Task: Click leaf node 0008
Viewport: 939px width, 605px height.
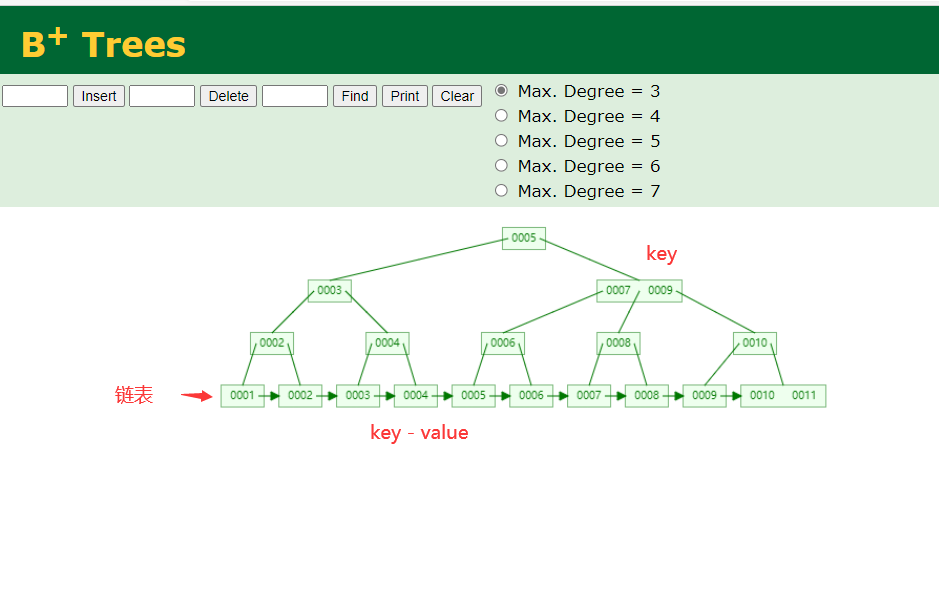Action: click(647, 395)
